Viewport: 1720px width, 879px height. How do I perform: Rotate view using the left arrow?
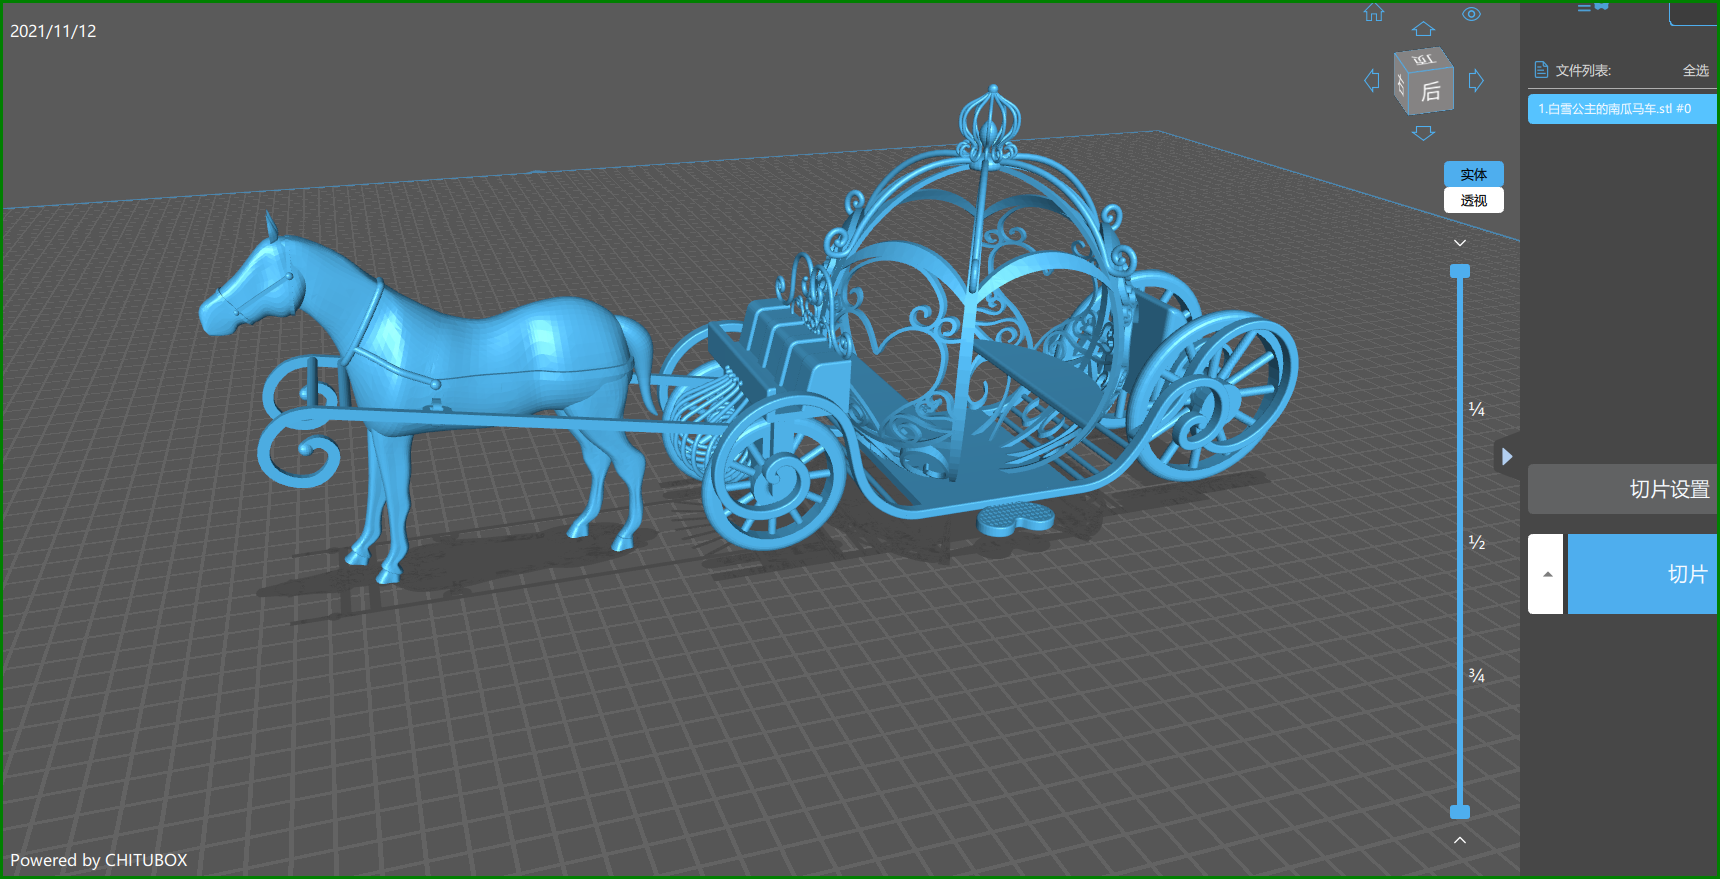1372,81
